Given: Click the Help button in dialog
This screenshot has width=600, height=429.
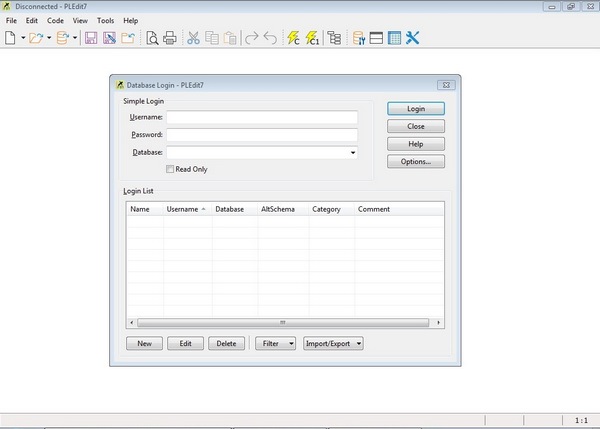Looking at the screenshot, I should pyautogui.click(x=416, y=144).
